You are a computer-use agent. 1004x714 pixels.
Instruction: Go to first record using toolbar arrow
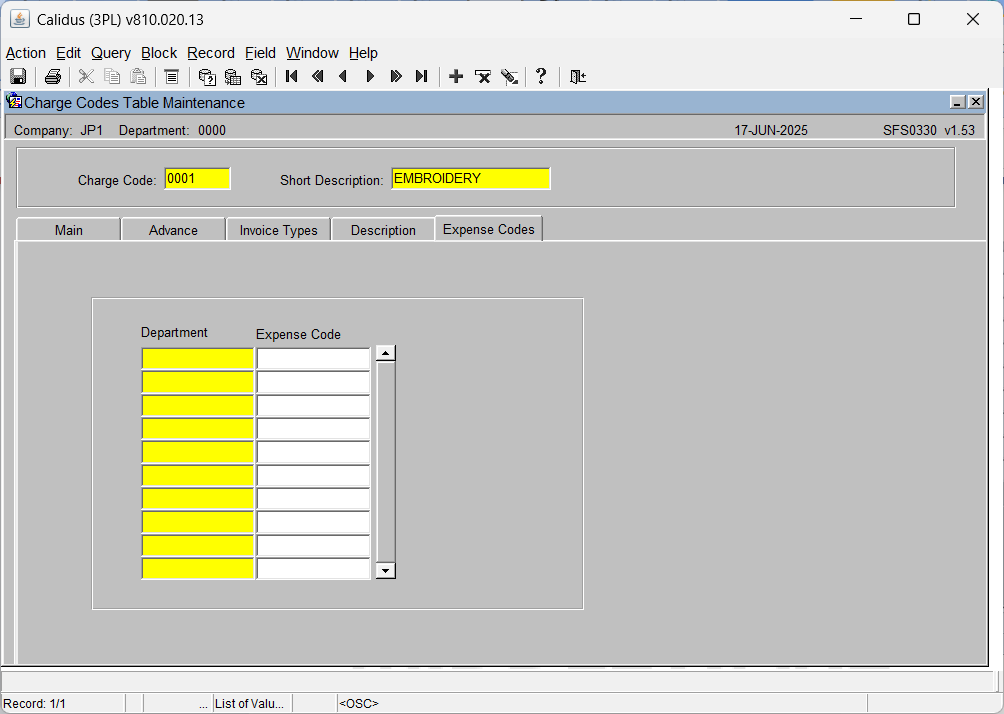click(292, 77)
